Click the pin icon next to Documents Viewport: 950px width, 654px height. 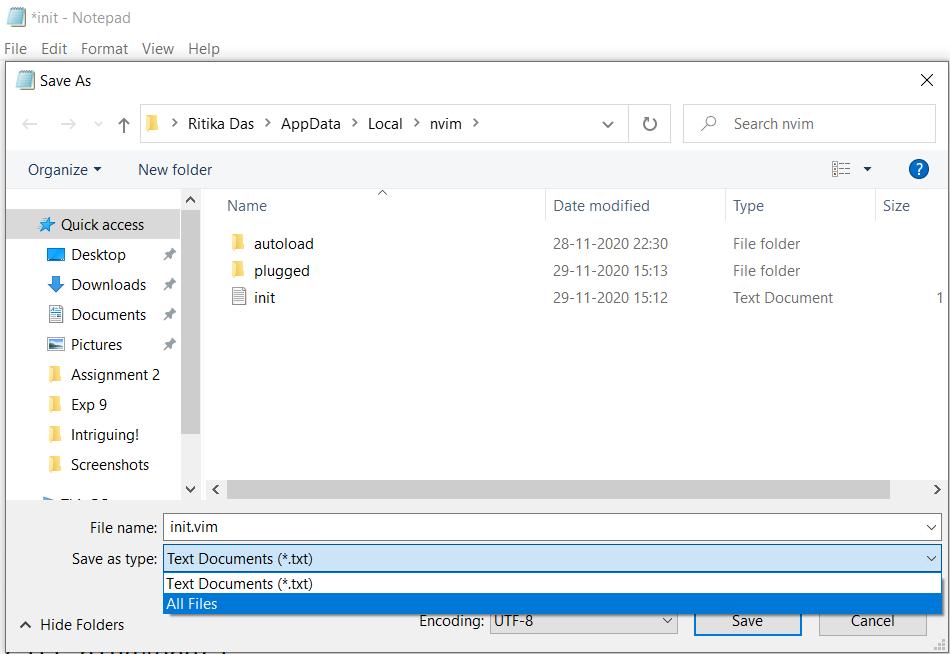(x=169, y=315)
